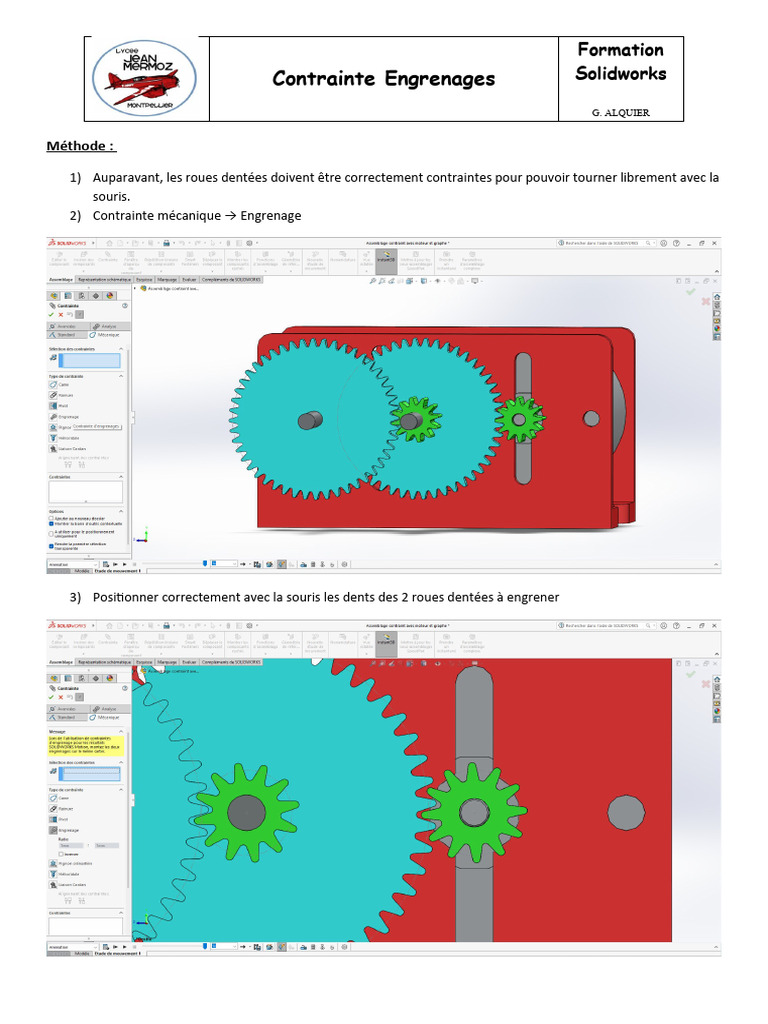Image resolution: width=768 pixels, height=1024 pixels.
Task: Collapse 'Sélection des contraintes' section in upper screenshot
Action: (121, 349)
